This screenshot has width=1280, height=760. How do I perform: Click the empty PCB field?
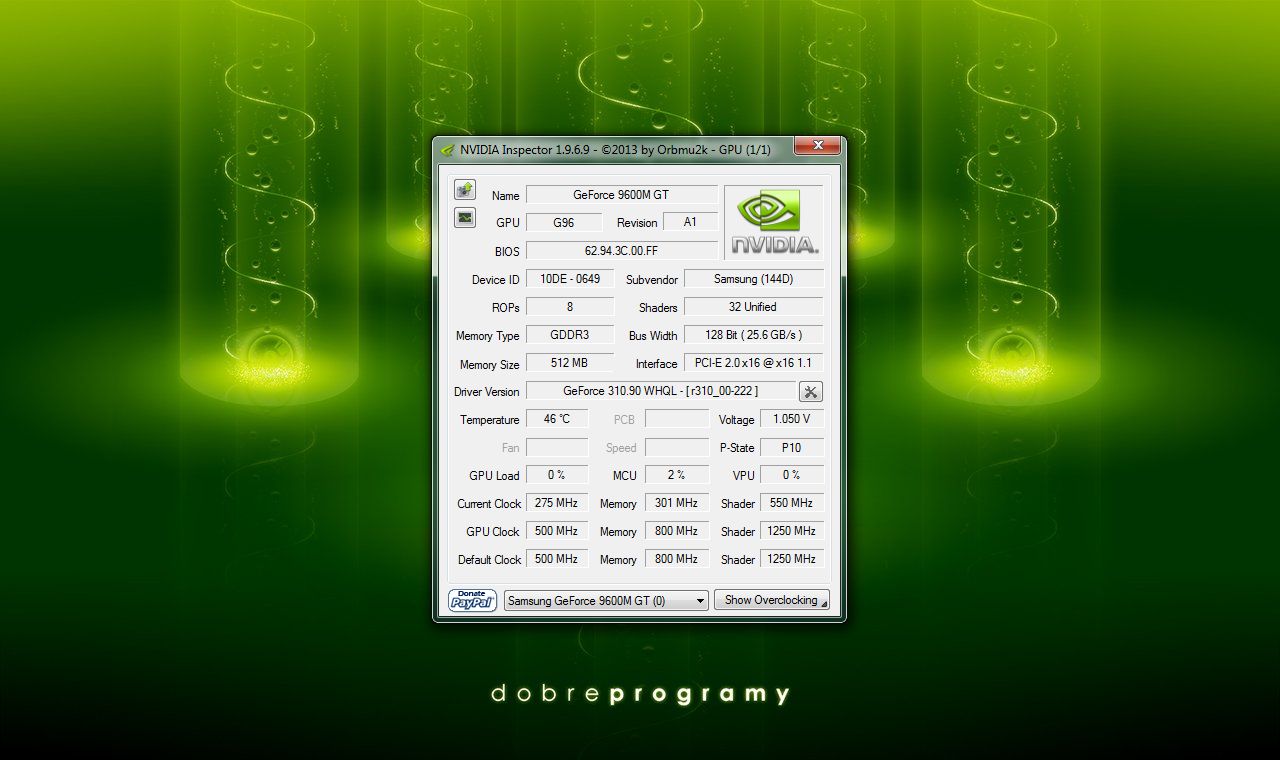point(677,419)
